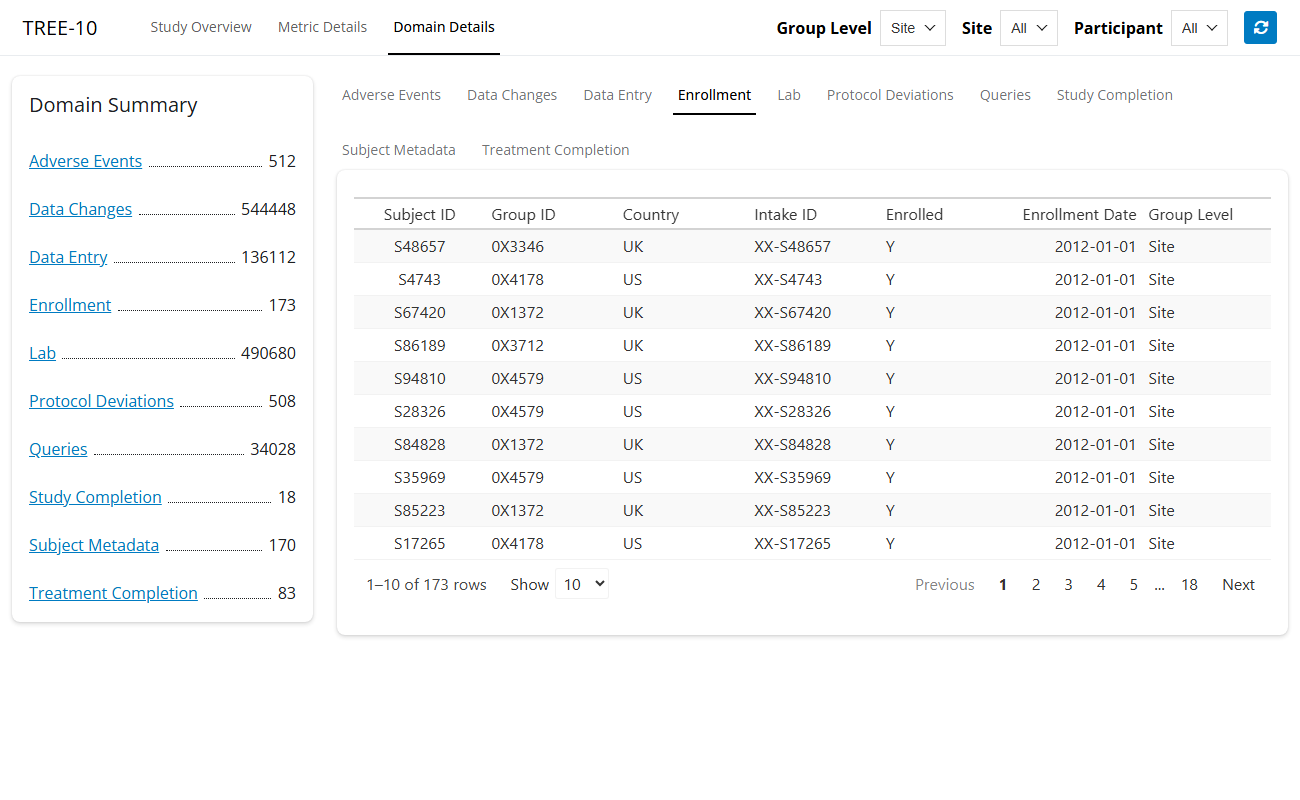Click Adverse Events link in Domain Summary
Screen dimensions: 1300x800
[x=86, y=161]
